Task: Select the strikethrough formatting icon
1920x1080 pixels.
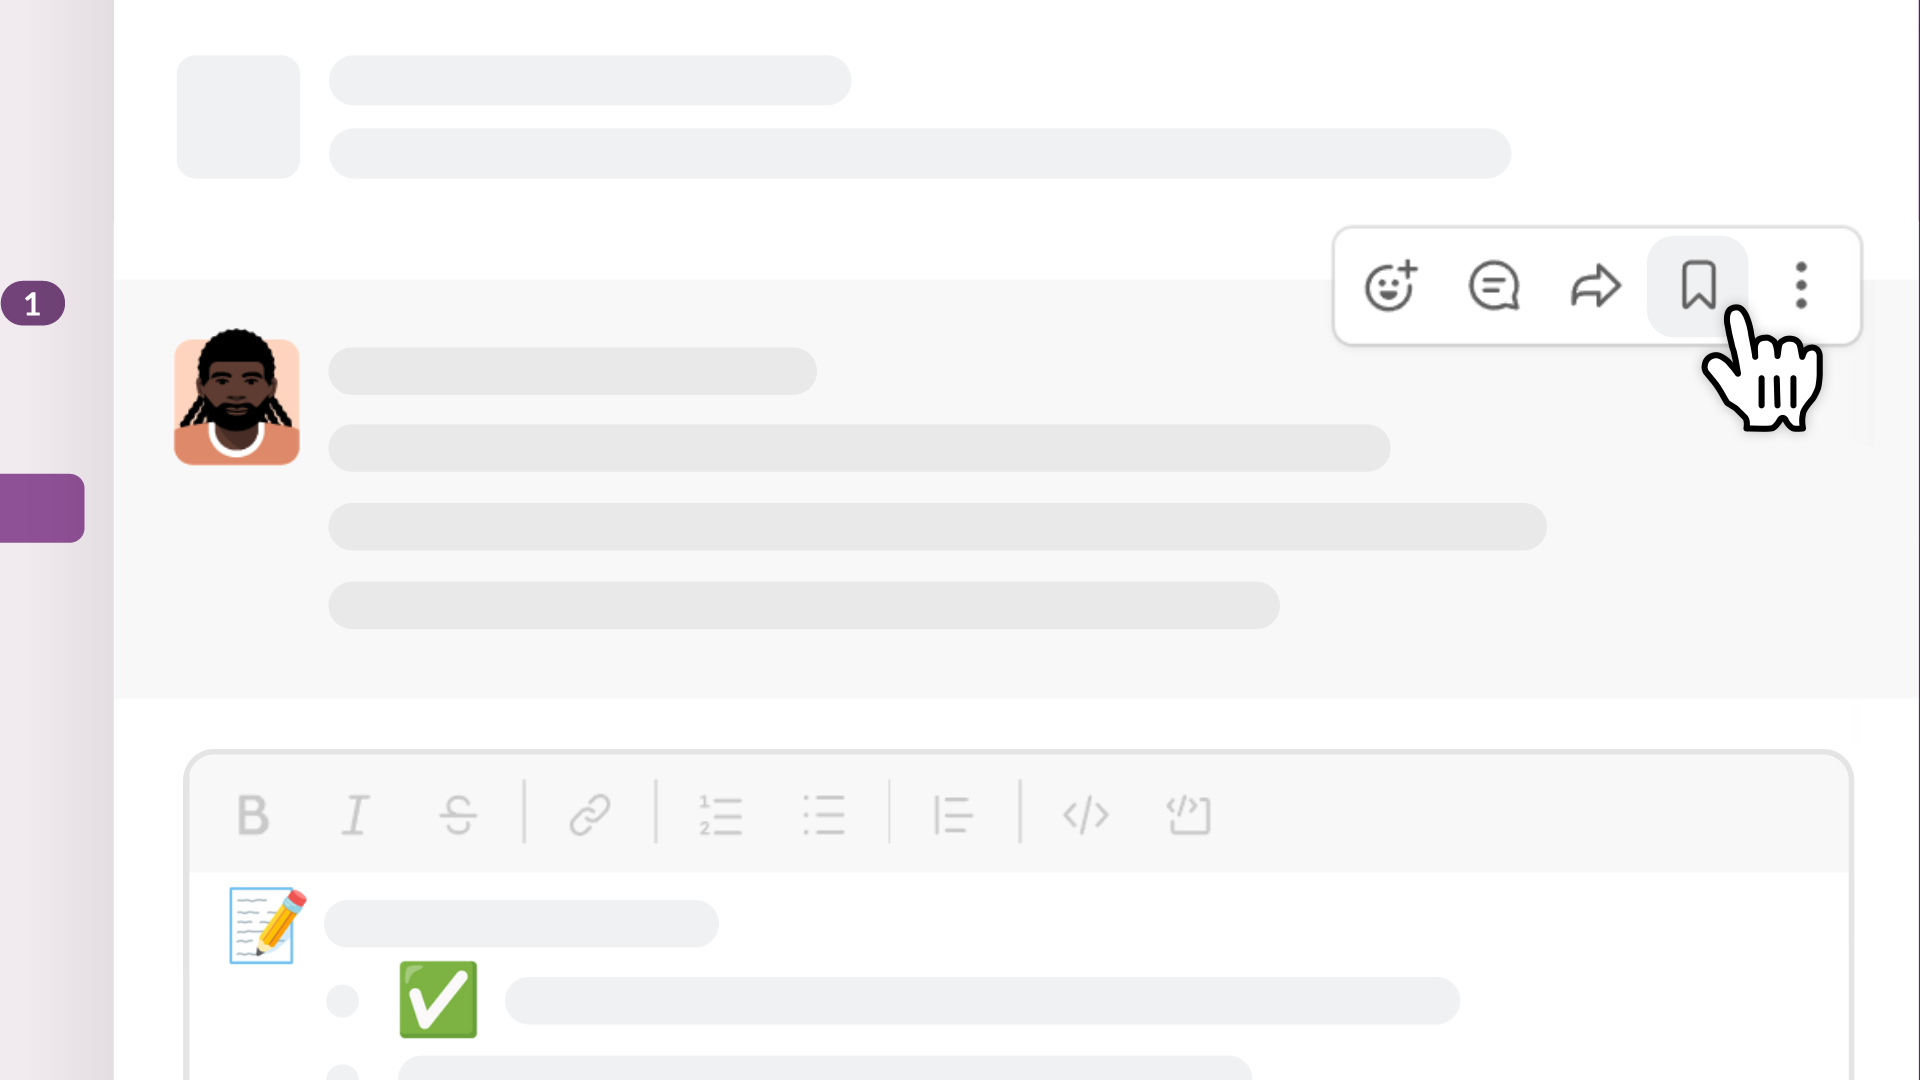Action: click(x=459, y=815)
